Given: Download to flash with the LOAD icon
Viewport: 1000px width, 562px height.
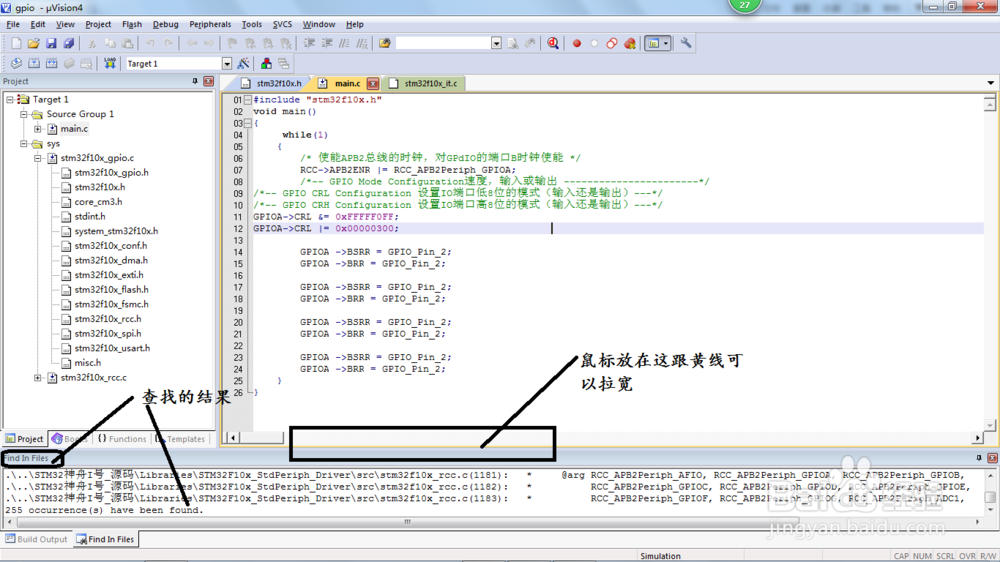Looking at the screenshot, I should tap(110, 63).
